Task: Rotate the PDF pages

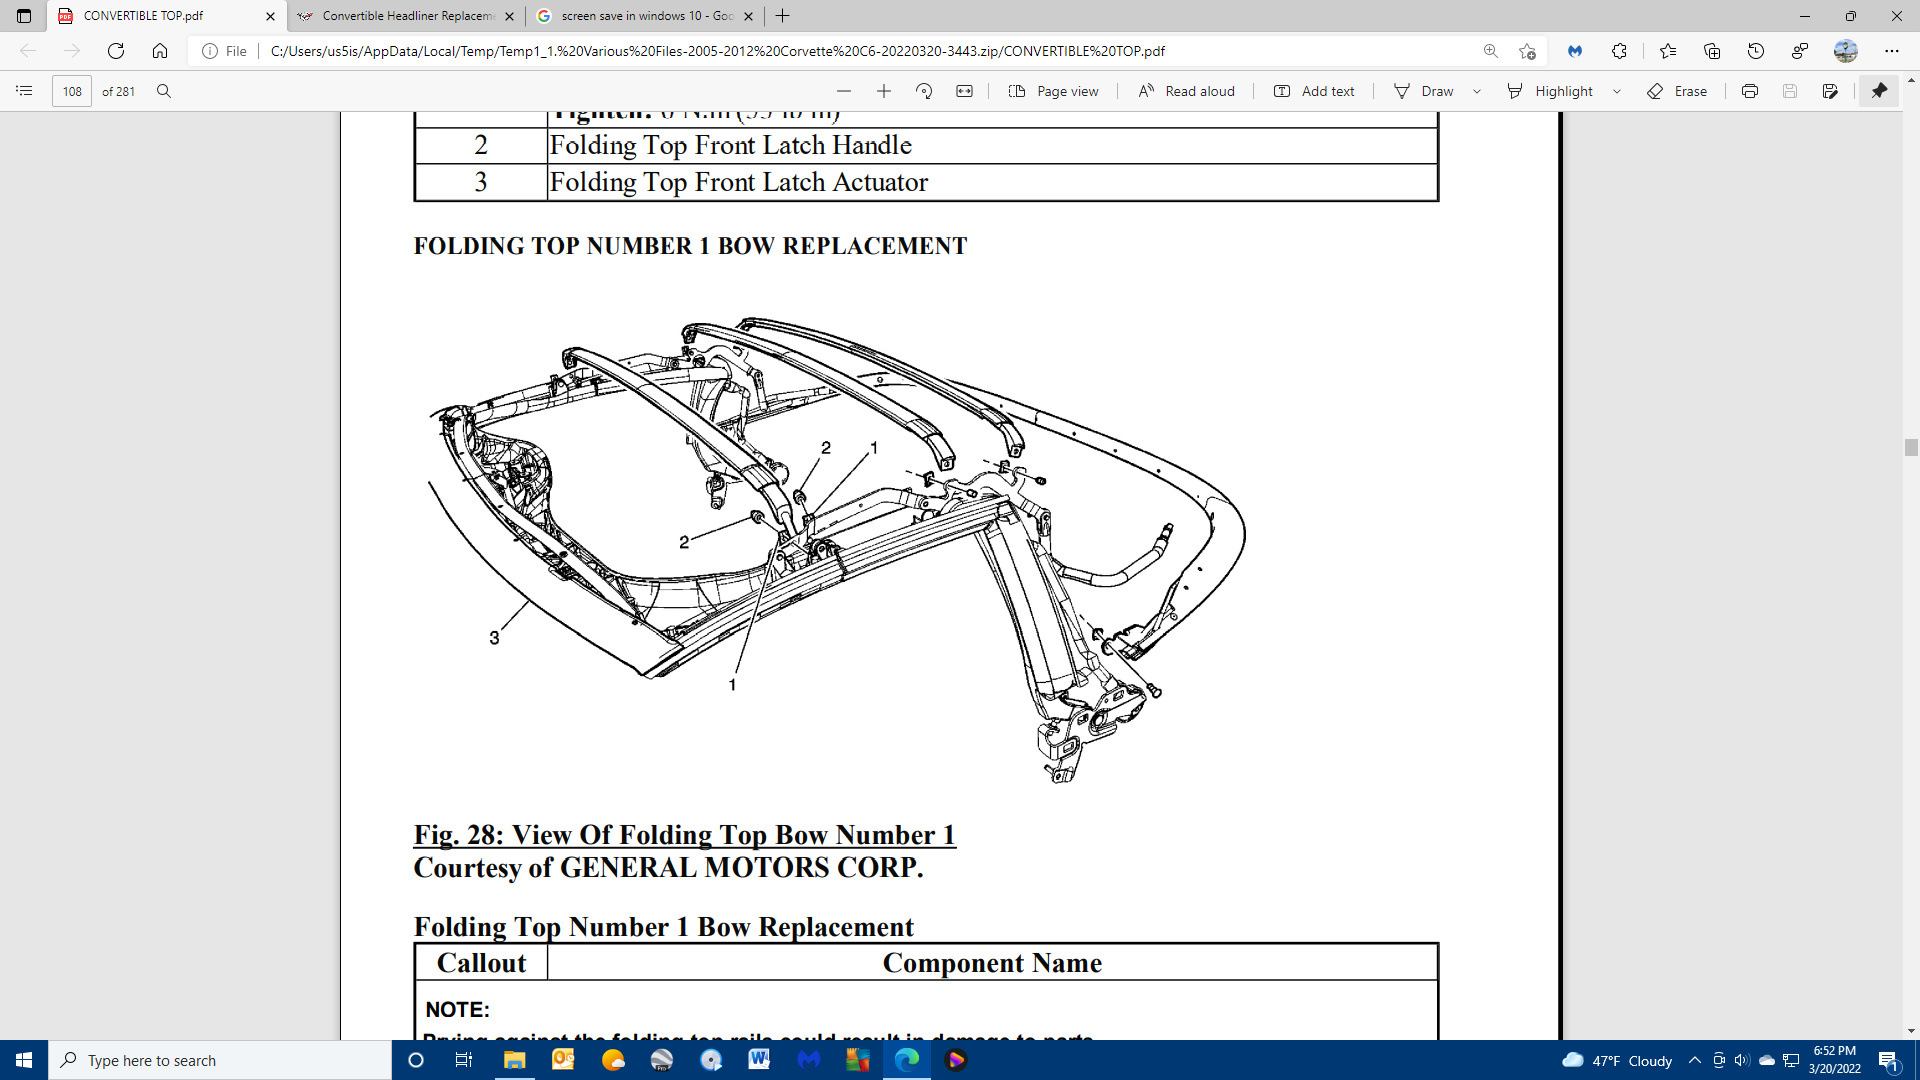Action: [x=924, y=91]
